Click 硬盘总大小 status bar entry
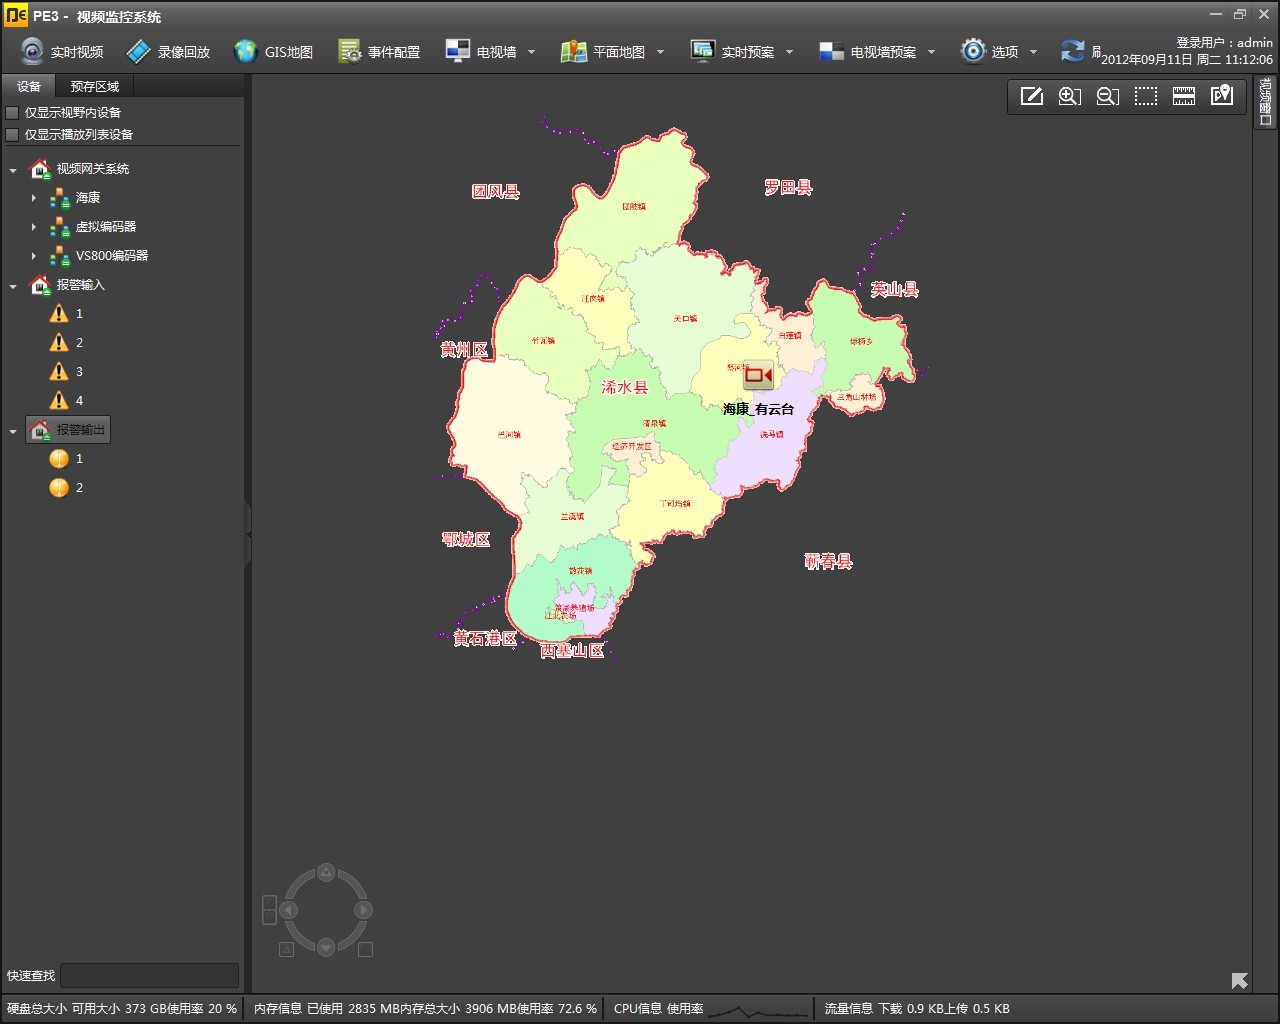 122,1009
